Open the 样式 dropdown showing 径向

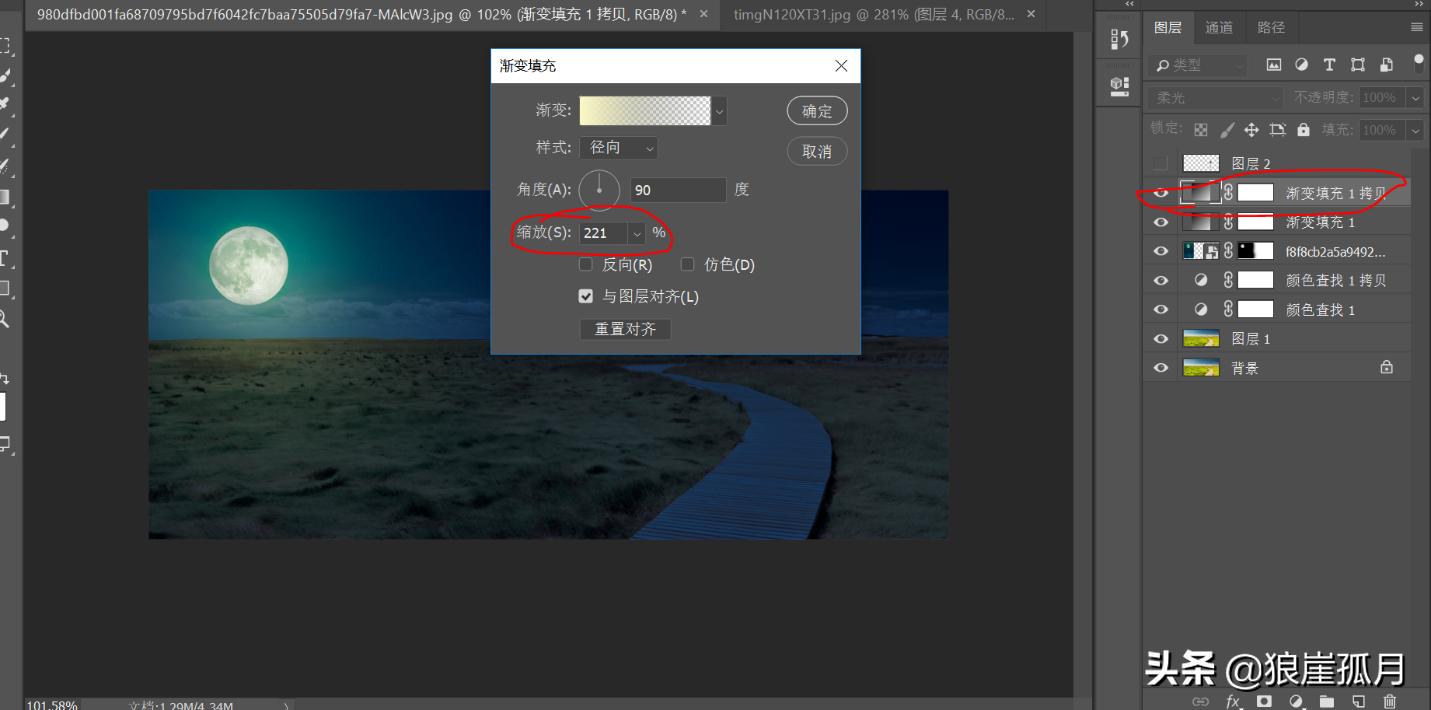pyautogui.click(x=617, y=147)
